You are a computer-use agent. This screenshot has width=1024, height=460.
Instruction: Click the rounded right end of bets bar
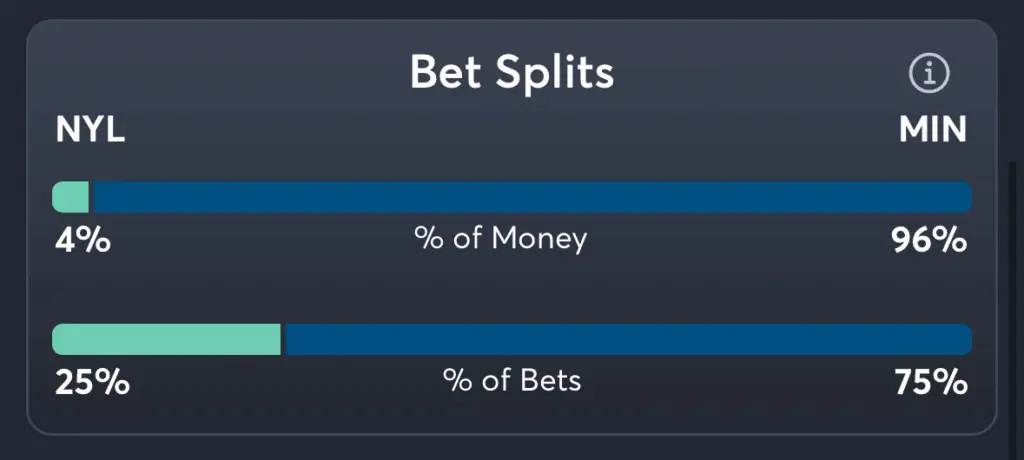pyautogui.click(x=965, y=340)
